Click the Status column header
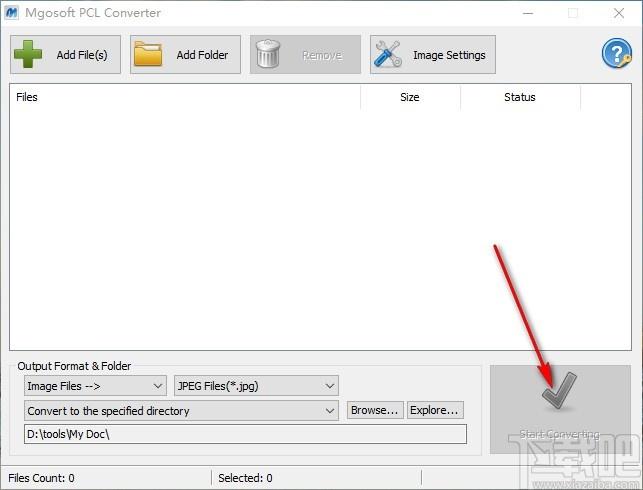 tap(520, 97)
